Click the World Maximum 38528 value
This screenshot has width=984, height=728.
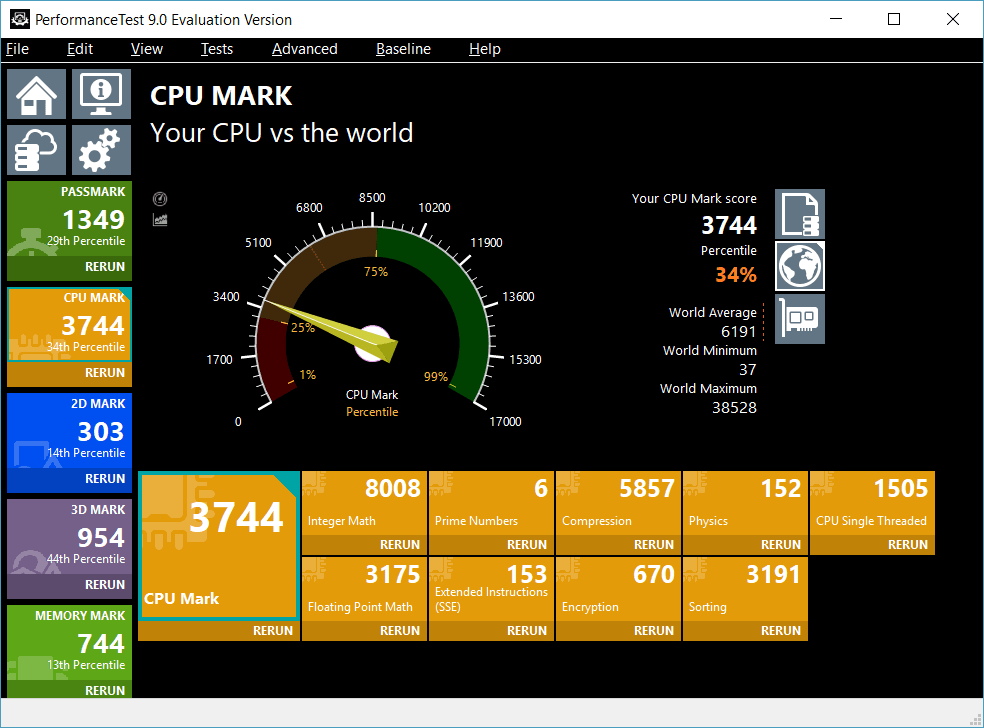[x=734, y=408]
